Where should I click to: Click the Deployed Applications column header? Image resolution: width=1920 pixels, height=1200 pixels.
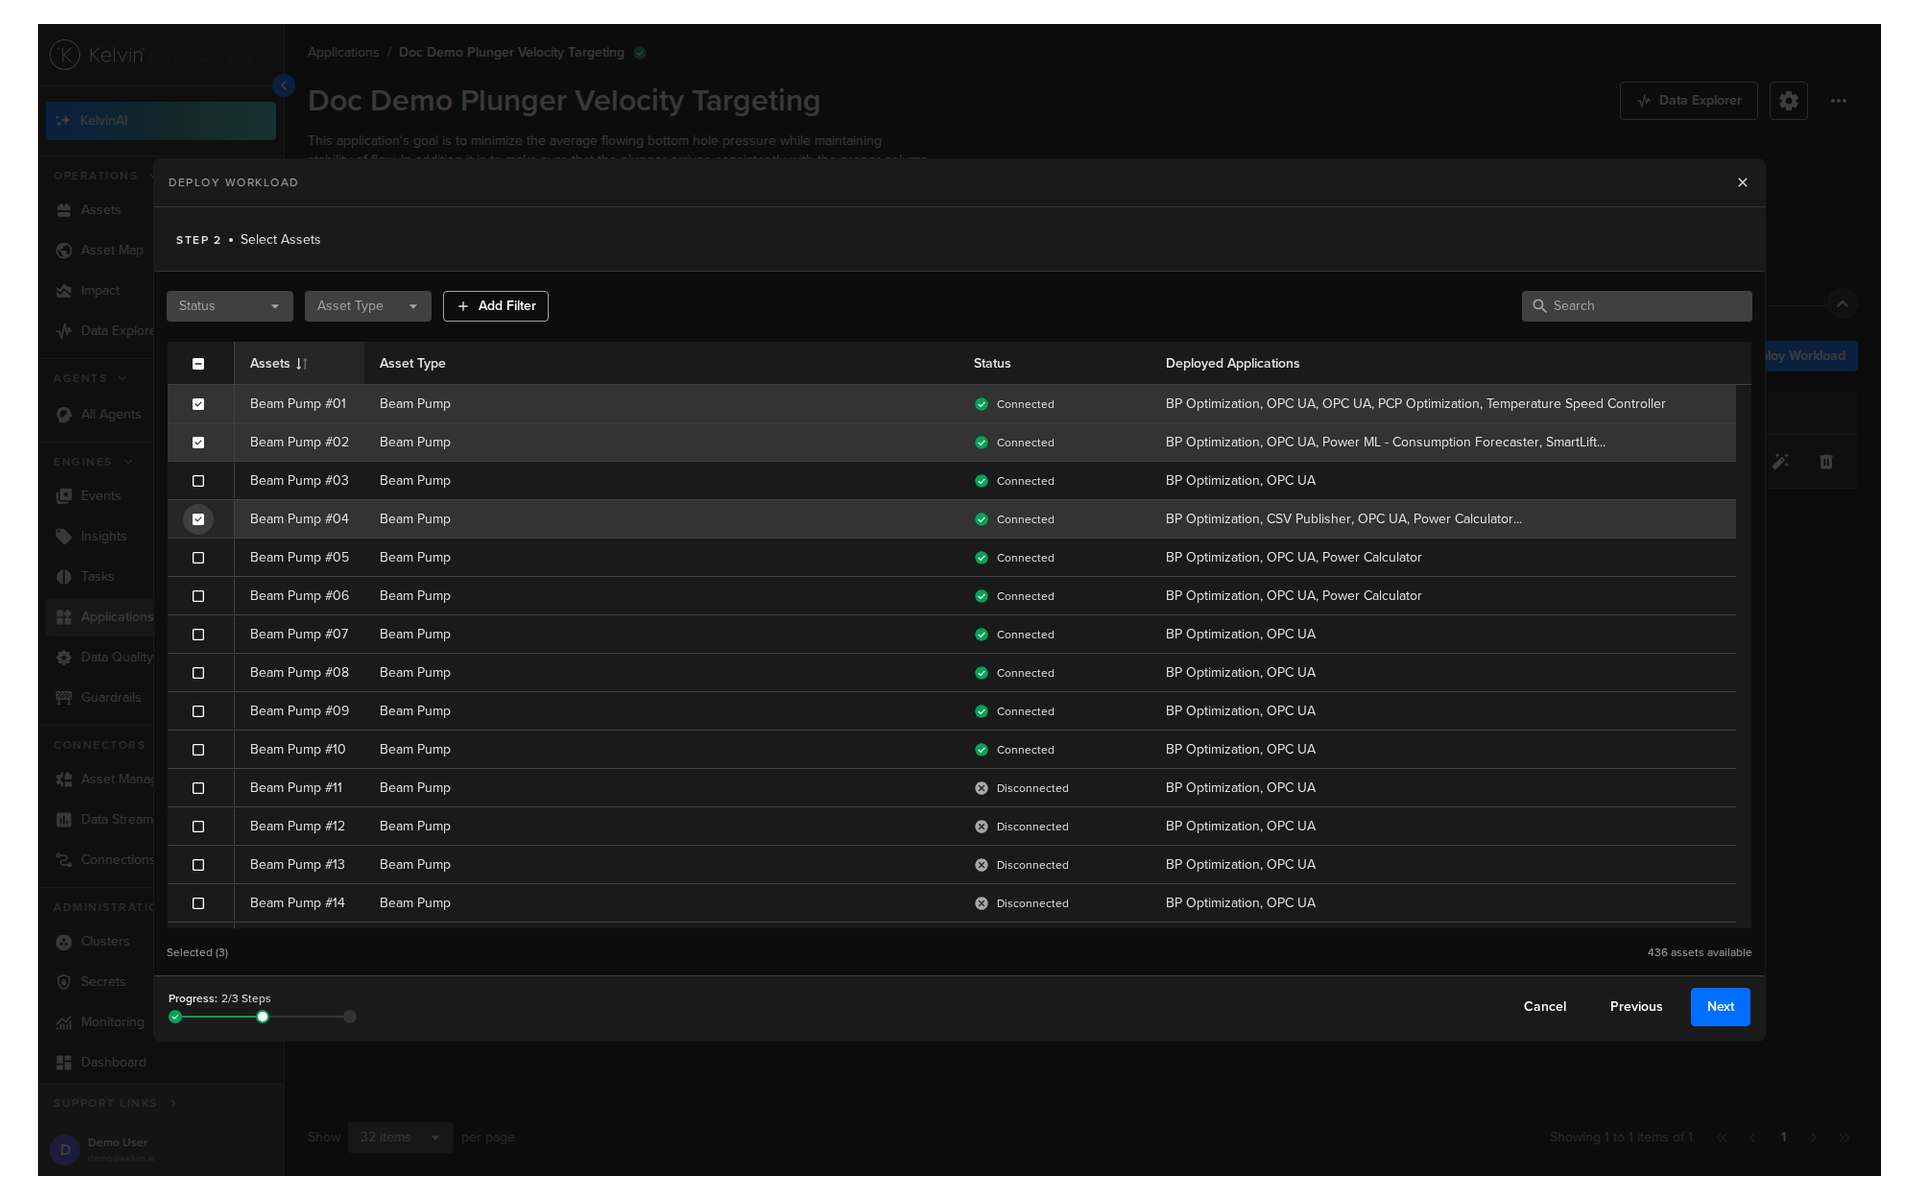click(1232, 364)
